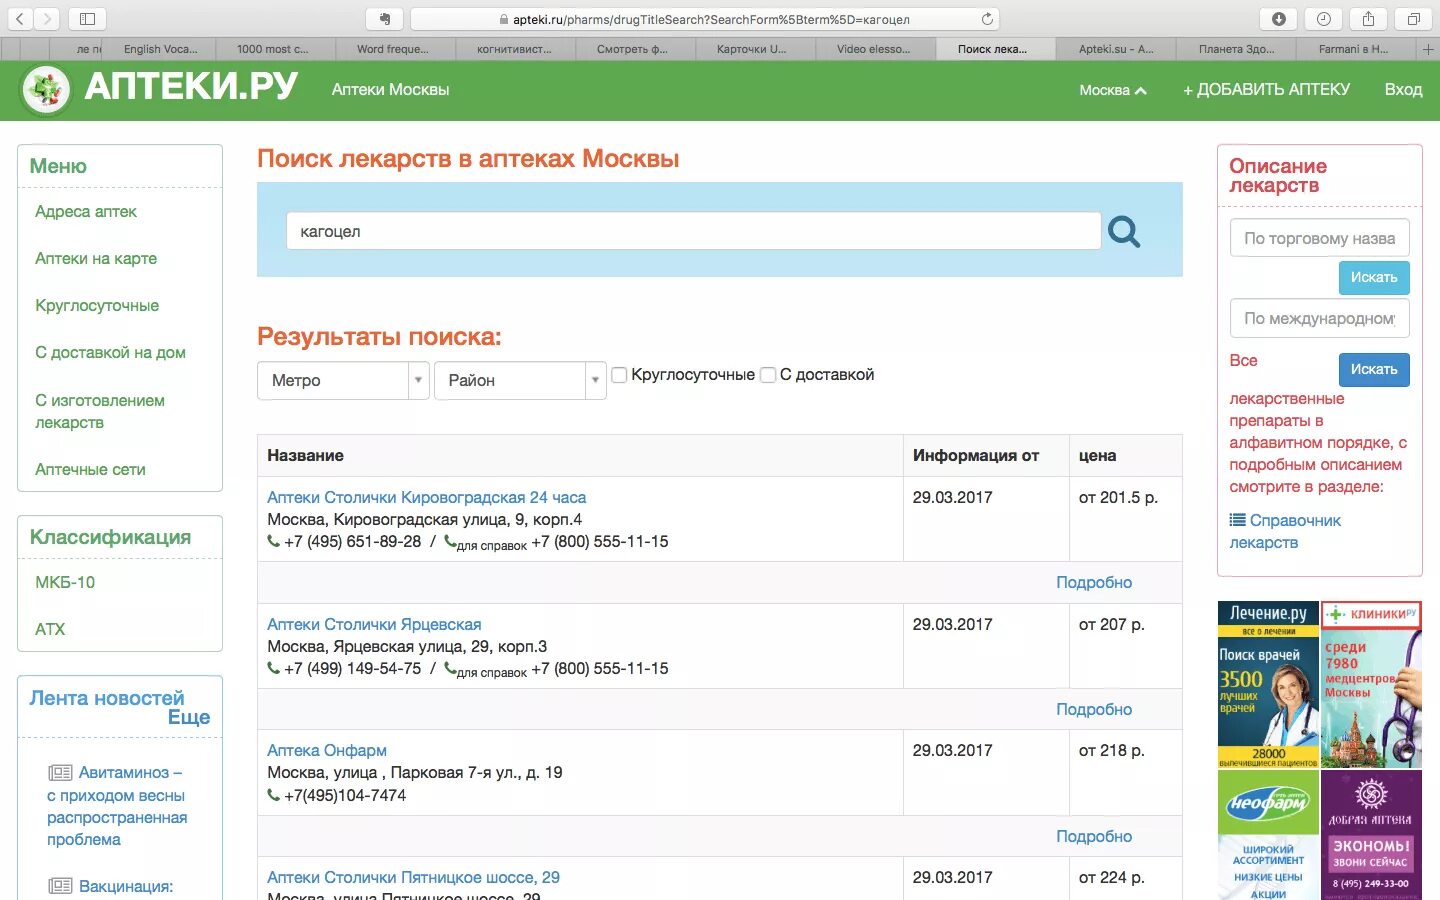Screen dimensions: 1440x900
Task: Open the Лечение.ру banner ad
Action: coord(1268,685)
